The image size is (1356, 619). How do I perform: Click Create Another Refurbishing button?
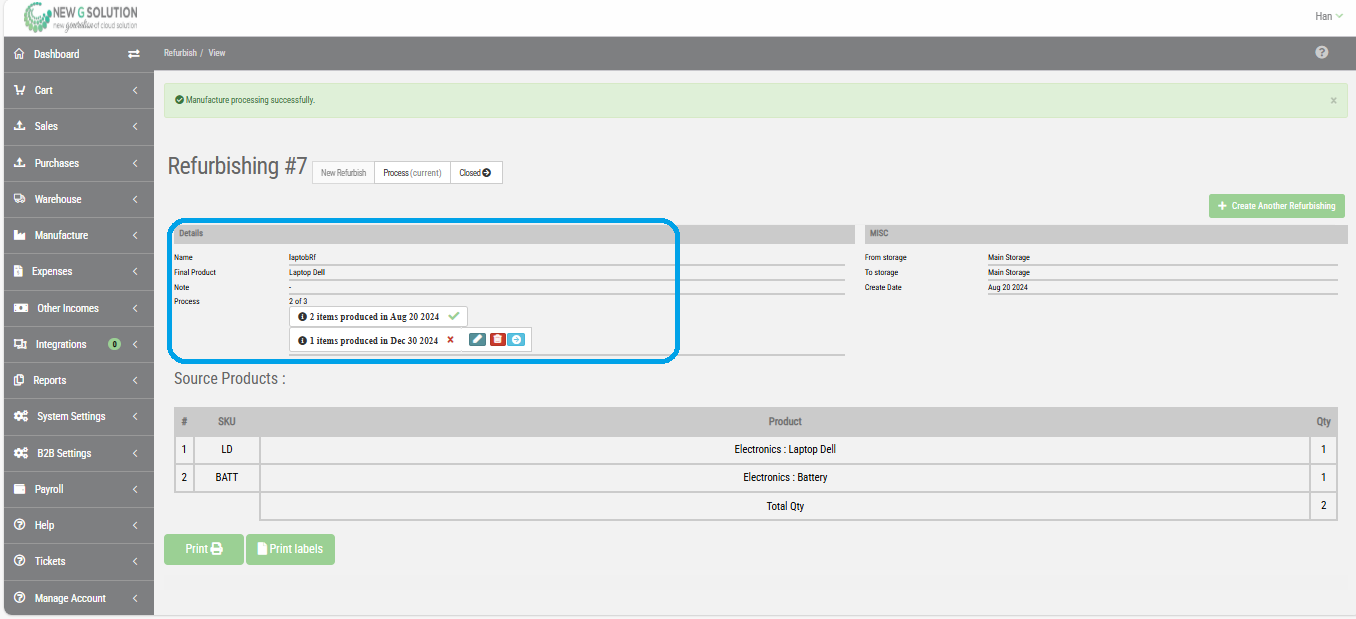click(x=1277, y=206)
